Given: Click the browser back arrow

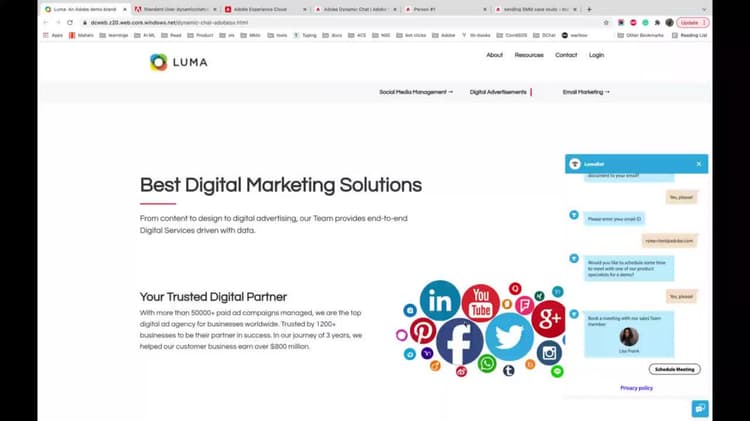Looking at the screenshot, I should coord(46,22).
